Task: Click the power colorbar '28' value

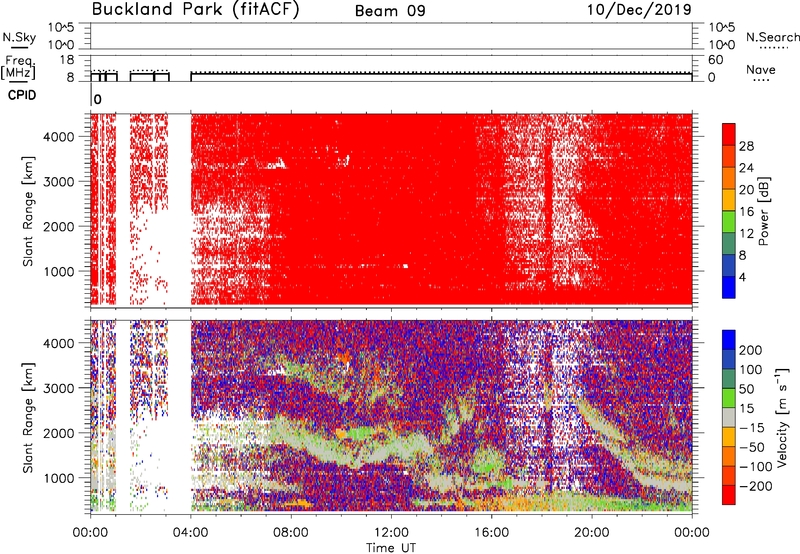Action: click(x=746, y=146)
